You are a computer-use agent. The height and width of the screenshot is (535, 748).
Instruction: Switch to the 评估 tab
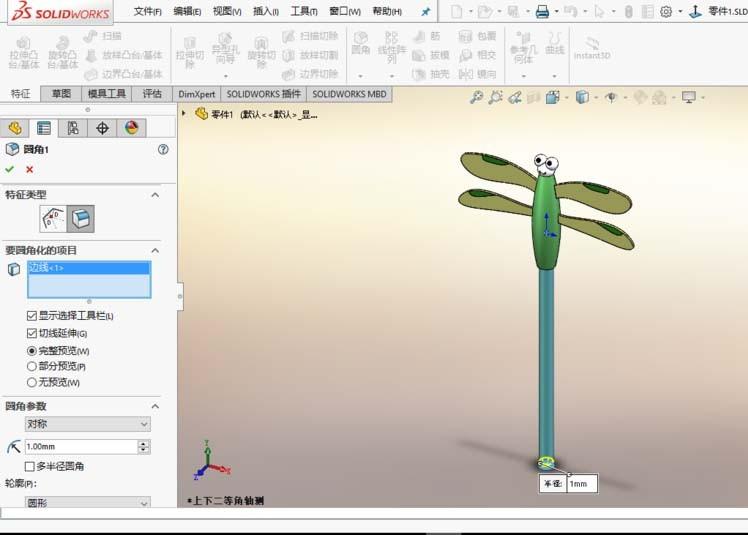[152, 94]
